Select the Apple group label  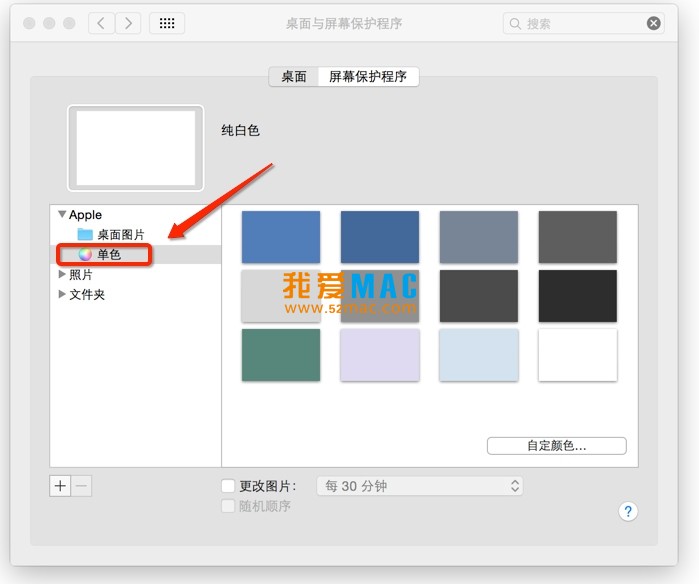[x=85, y=215]
